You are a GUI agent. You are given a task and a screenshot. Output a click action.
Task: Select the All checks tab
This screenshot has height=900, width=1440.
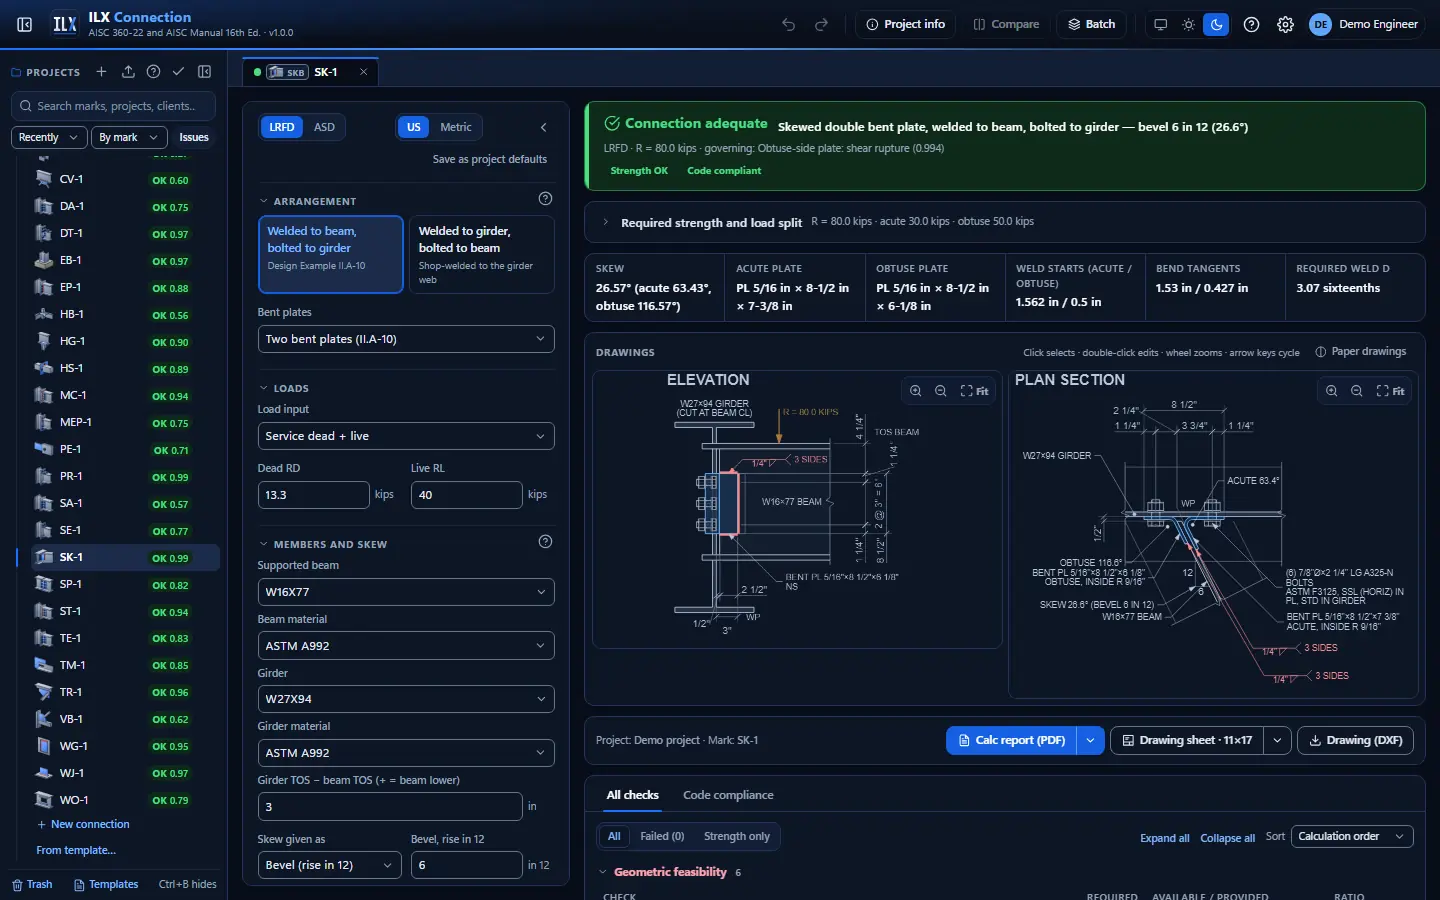tap(632, 795)
